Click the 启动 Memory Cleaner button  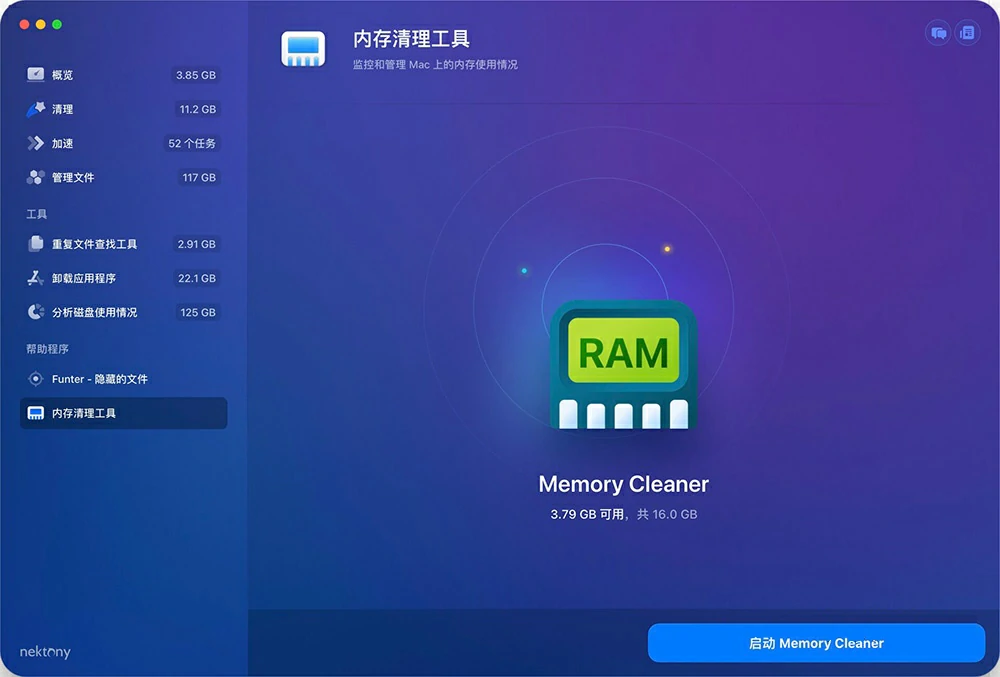(x=816, y=643)
